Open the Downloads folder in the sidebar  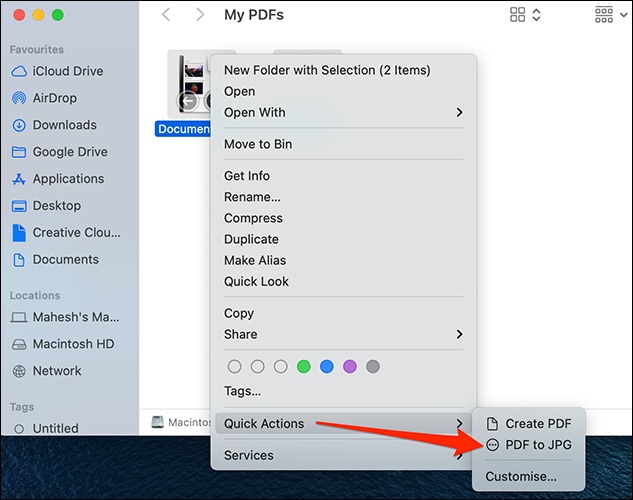click(x=64, y=125)
